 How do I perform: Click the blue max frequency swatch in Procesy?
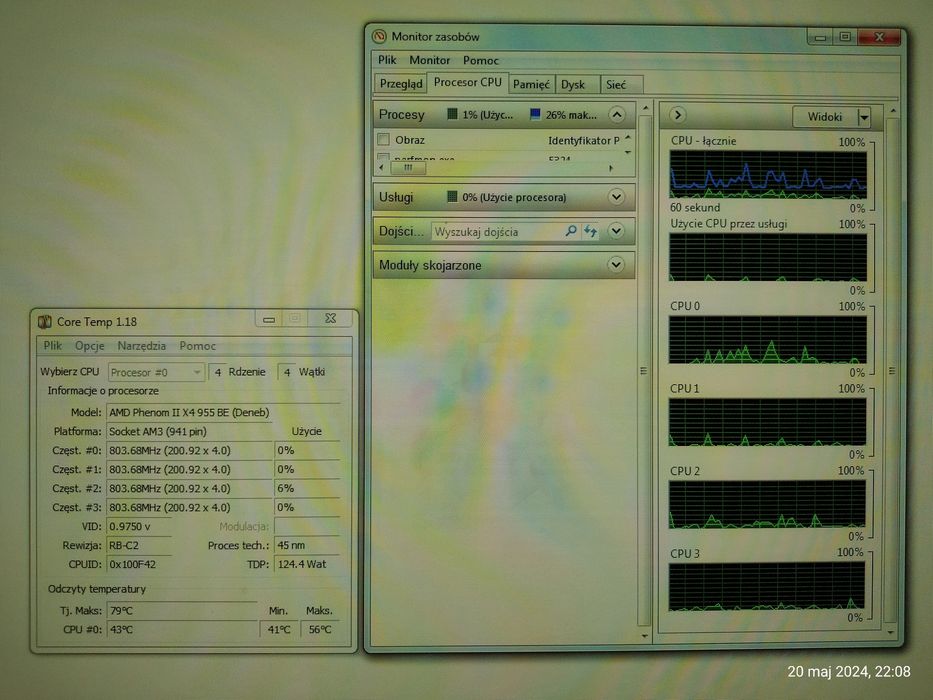(535, 114)
